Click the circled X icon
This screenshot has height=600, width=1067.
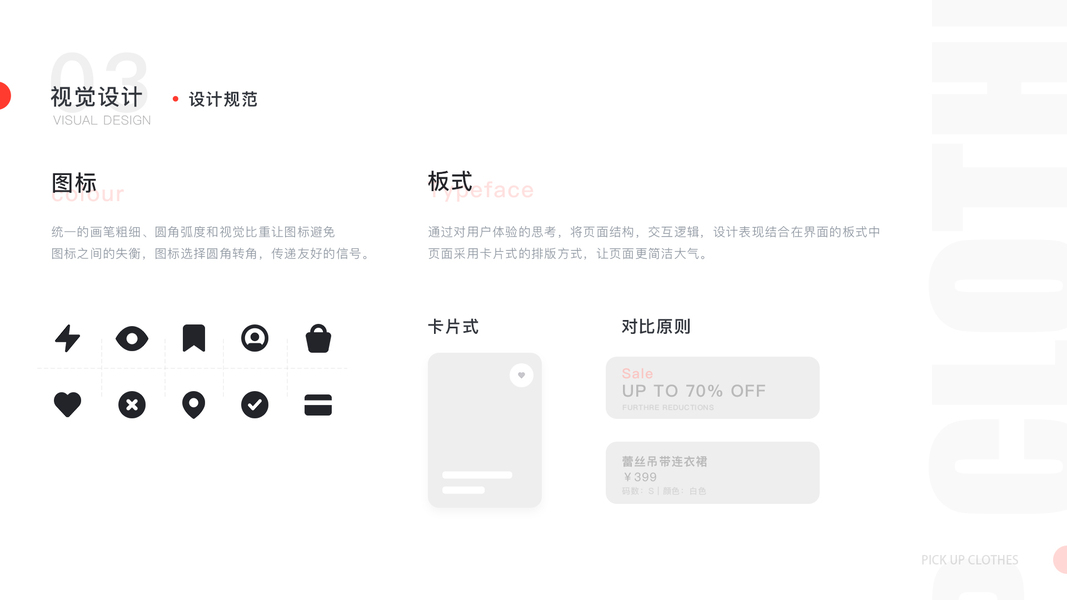pyautogui.click(x=132, y=405)
